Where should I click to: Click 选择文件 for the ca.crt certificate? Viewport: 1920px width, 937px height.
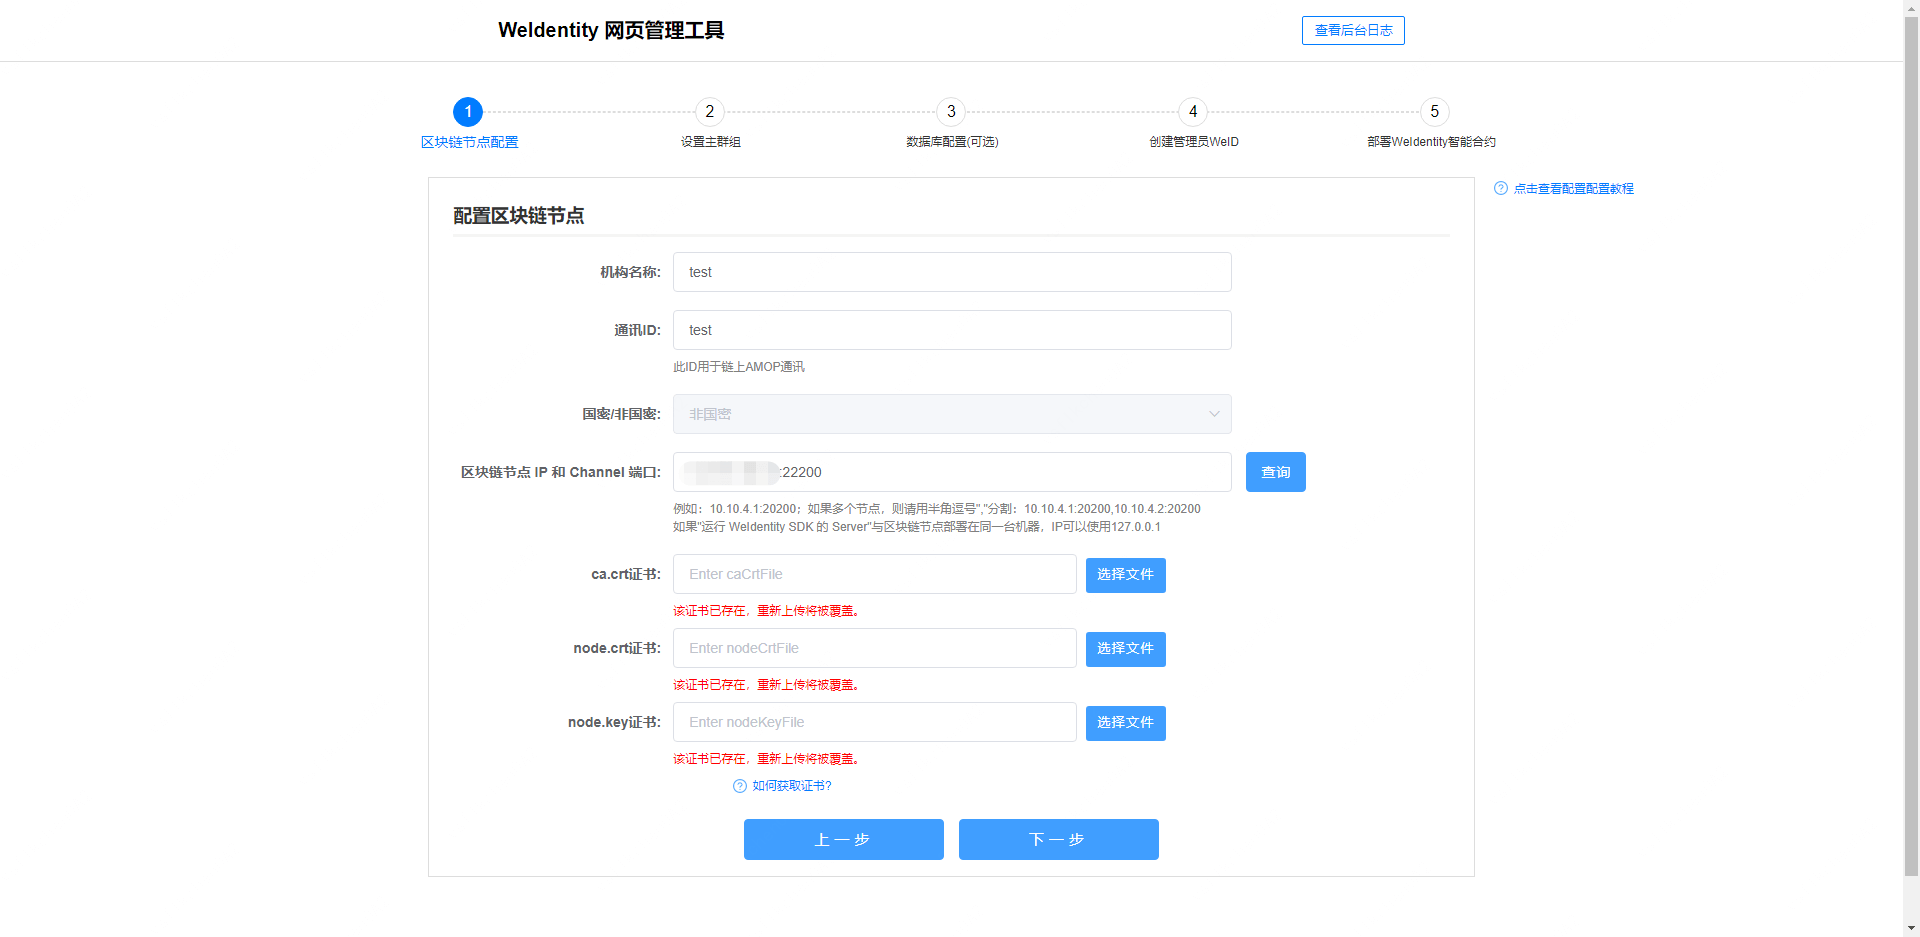(x=1125, y=575)
